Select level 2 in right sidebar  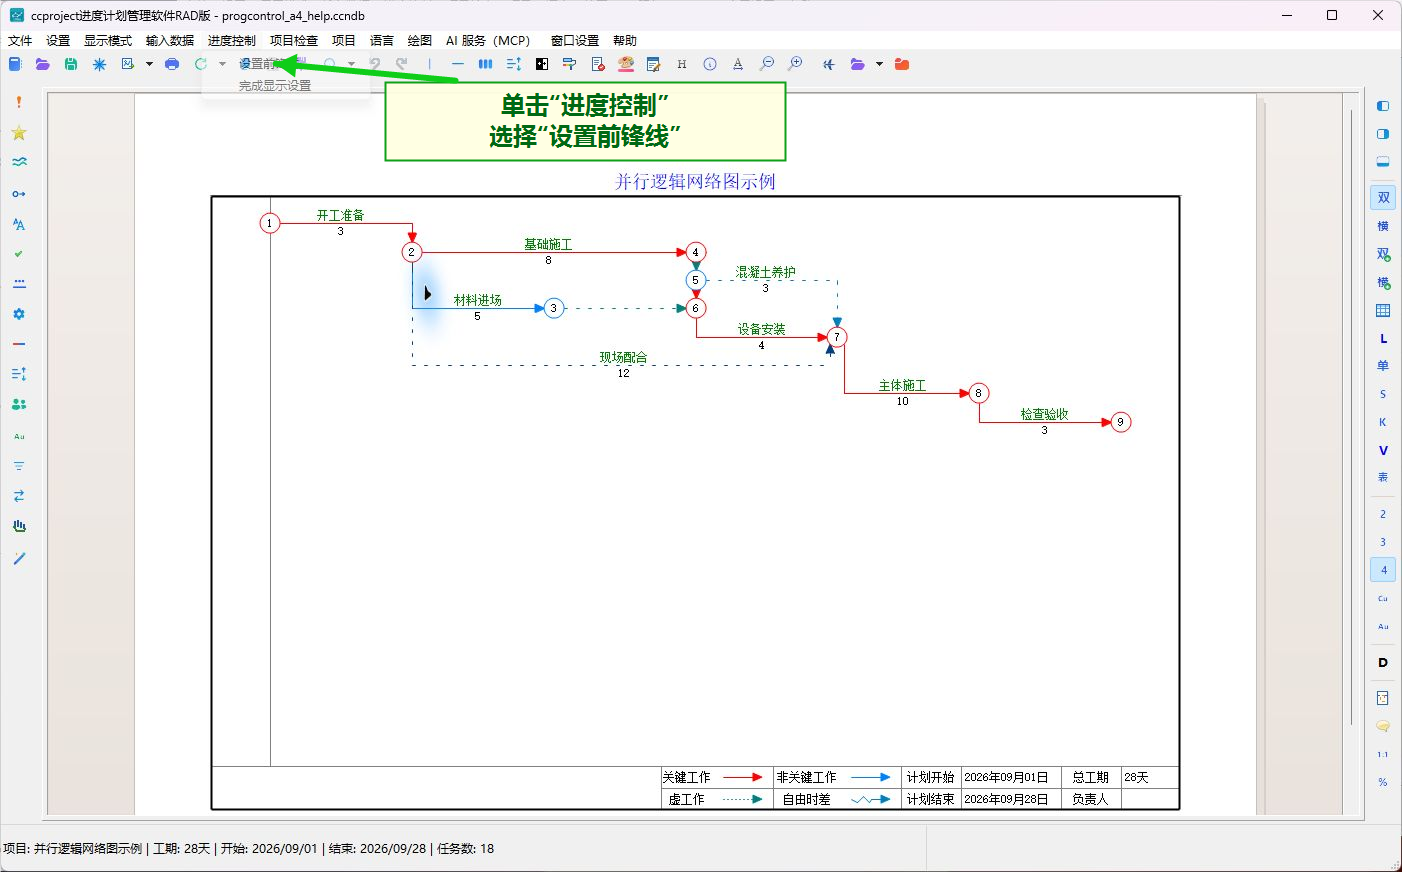coord(1383,514)
